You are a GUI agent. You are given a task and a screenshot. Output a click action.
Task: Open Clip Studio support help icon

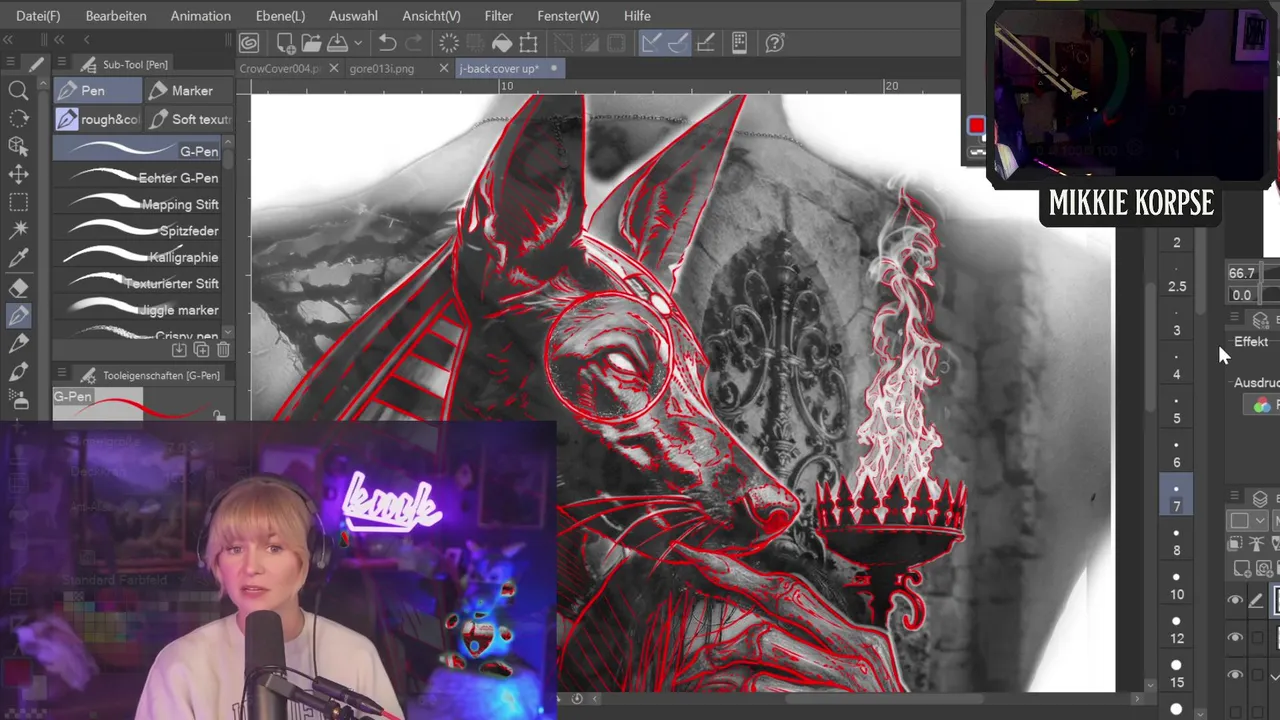774,43
